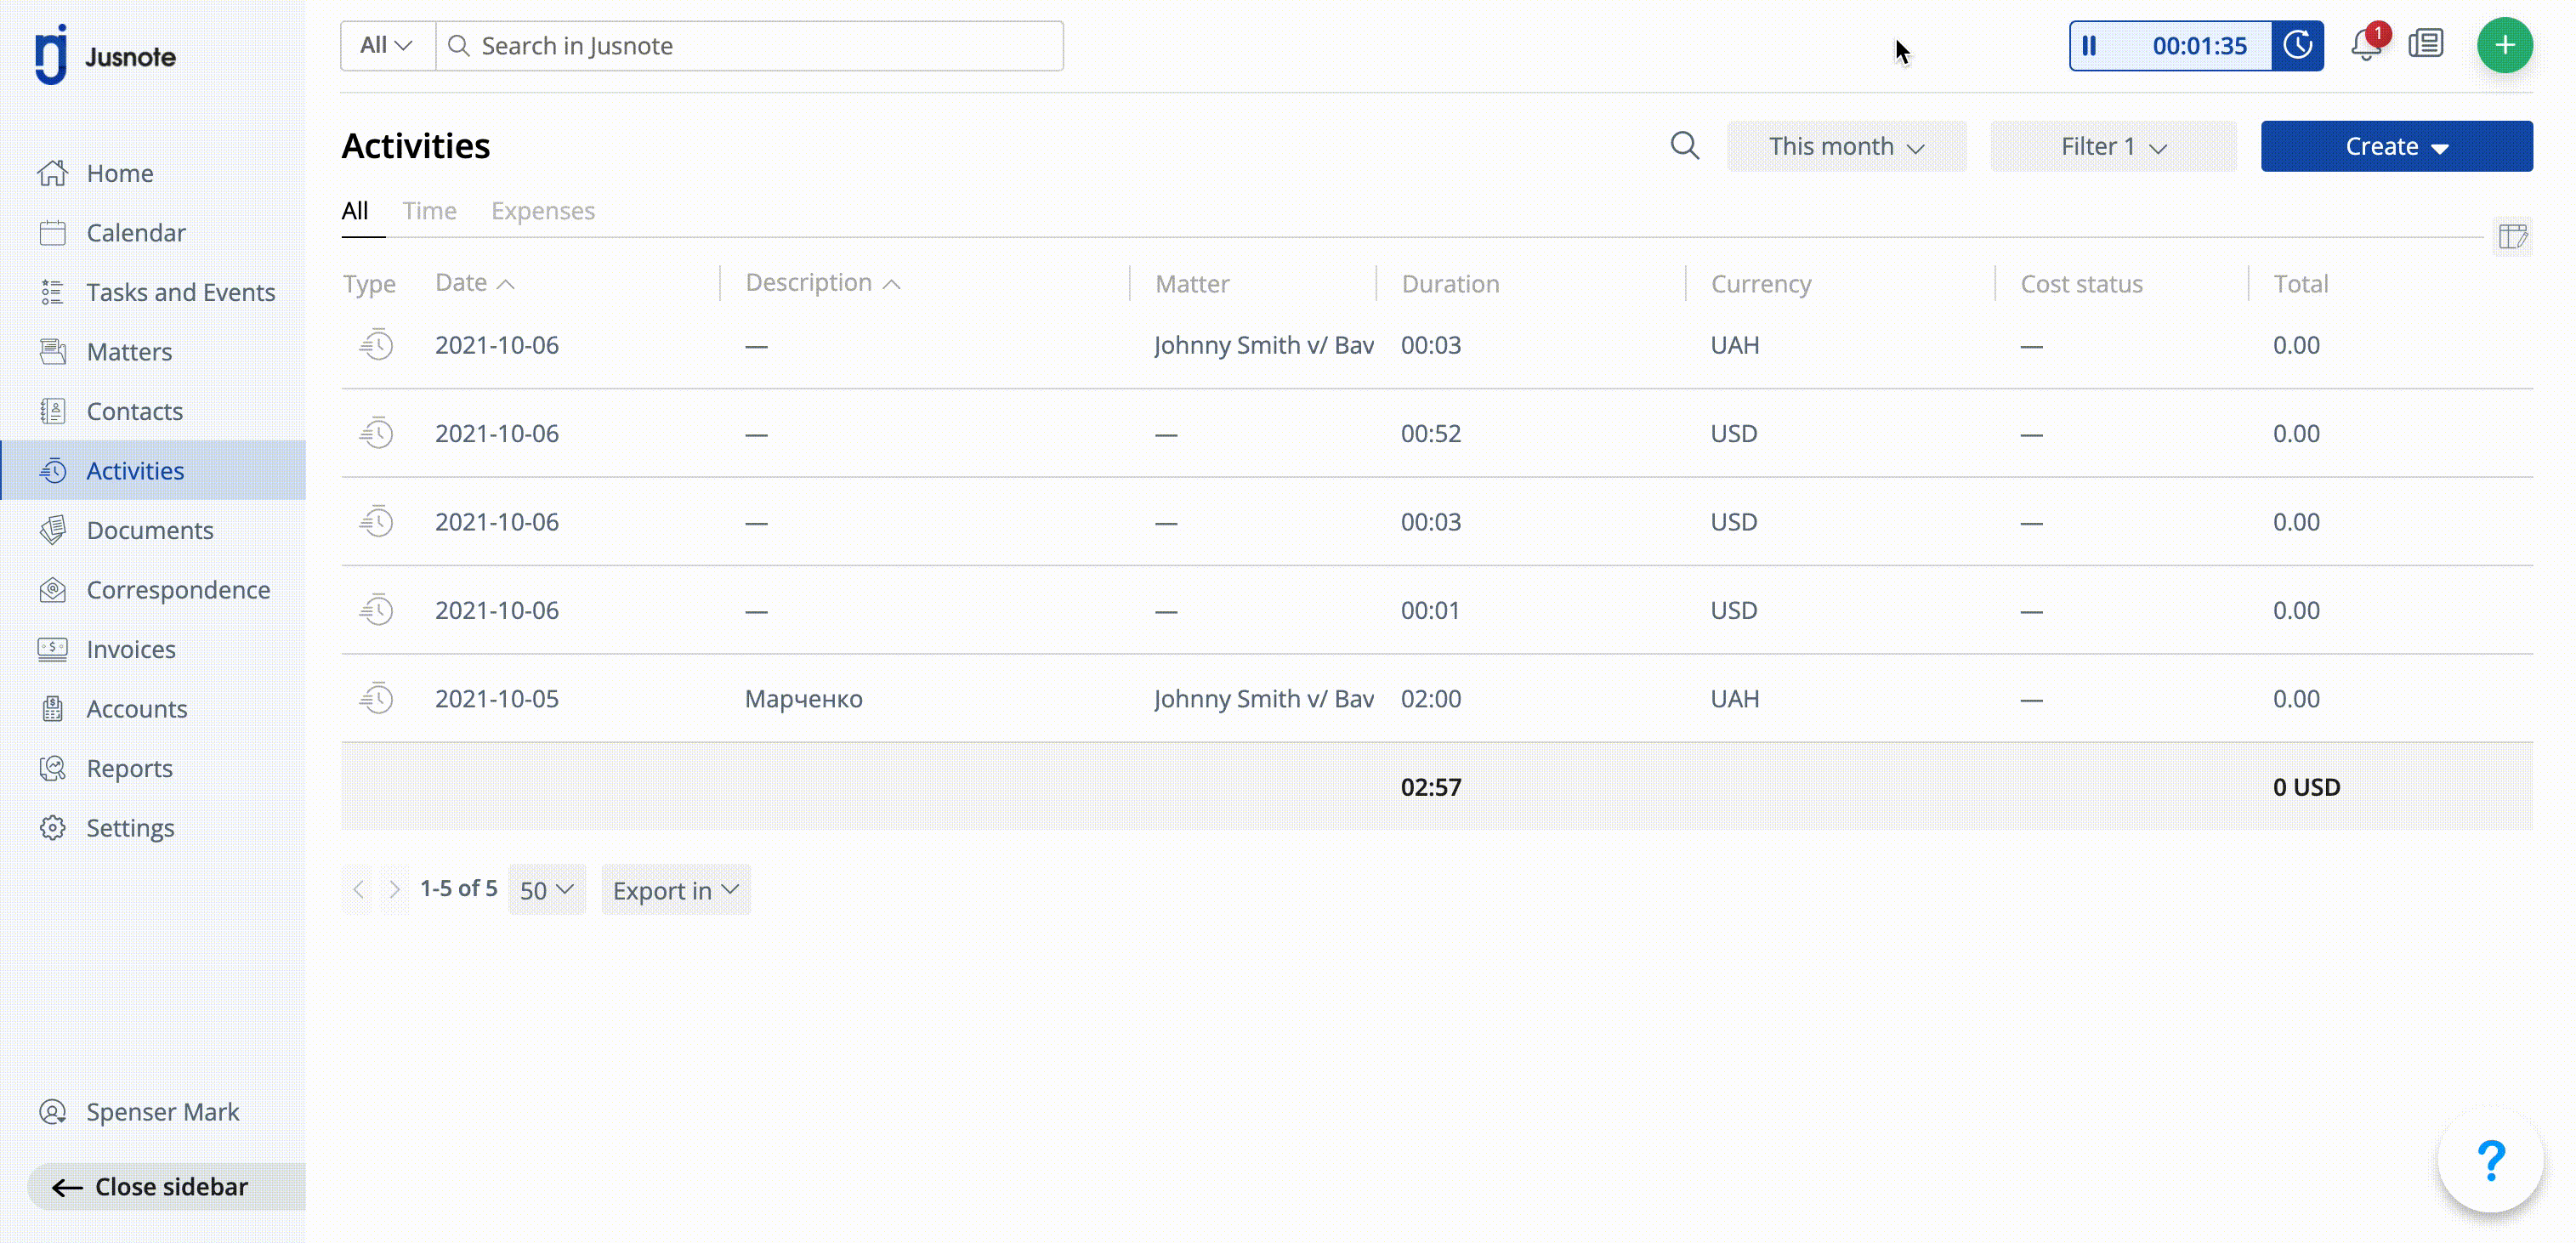Click Johnny Smith matter in the 02:00 row
2576x1243 pixels.
(1263, 699)
